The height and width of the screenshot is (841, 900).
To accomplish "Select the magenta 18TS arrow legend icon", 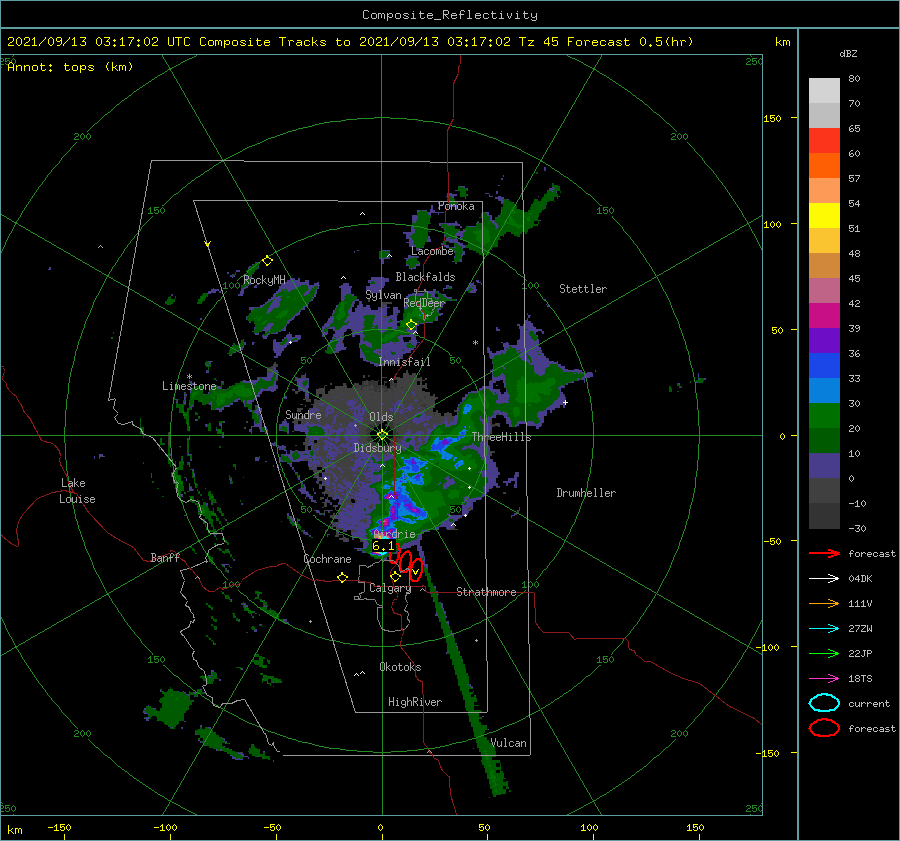I will coord(824,679).
